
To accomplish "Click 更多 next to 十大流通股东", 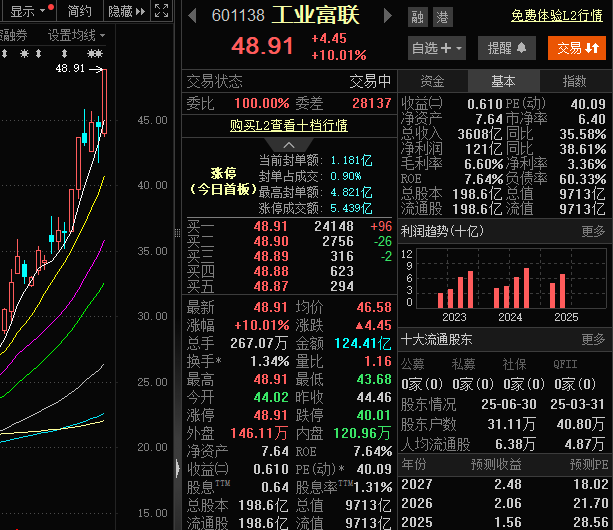I will pos(594,339).
